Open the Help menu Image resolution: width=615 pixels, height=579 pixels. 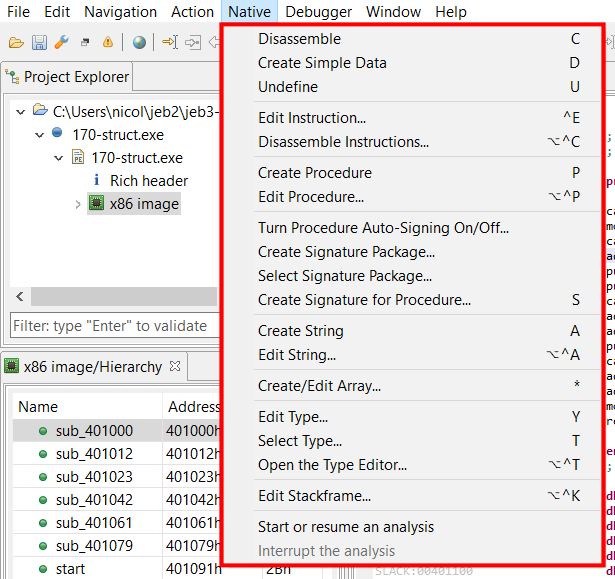pyautogui.click(x=451, y=12)
